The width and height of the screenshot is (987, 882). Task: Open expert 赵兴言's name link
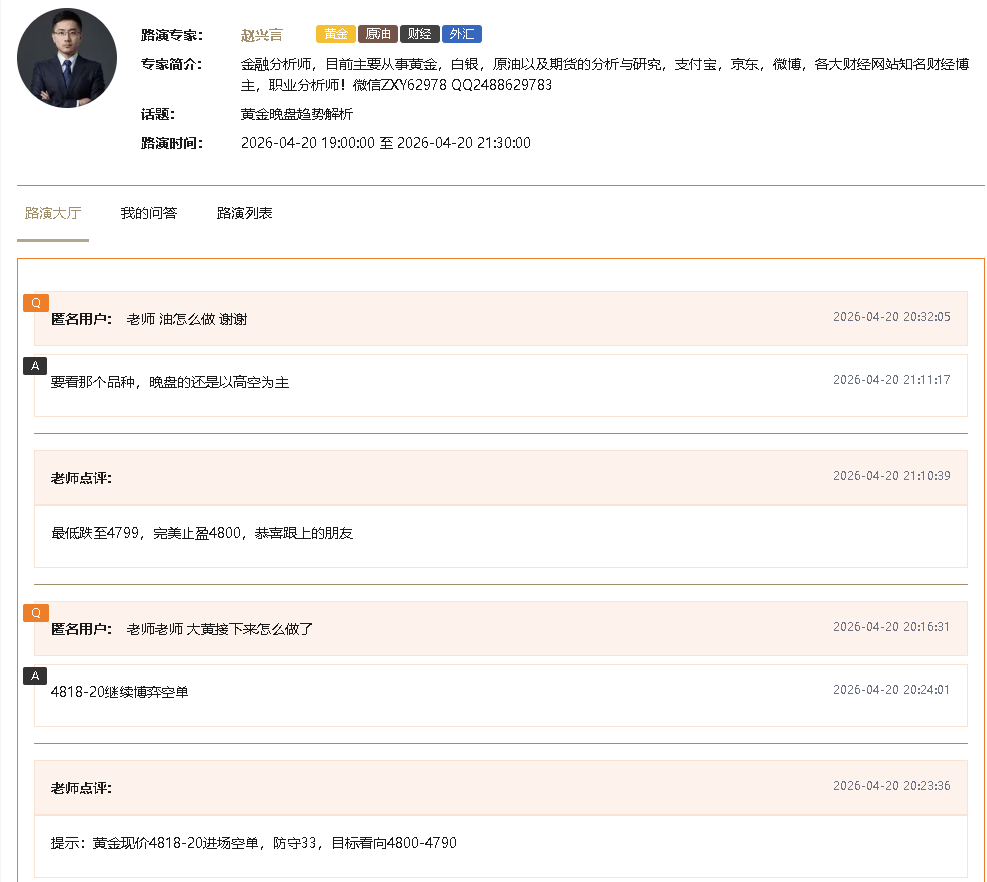pos(262,35)
